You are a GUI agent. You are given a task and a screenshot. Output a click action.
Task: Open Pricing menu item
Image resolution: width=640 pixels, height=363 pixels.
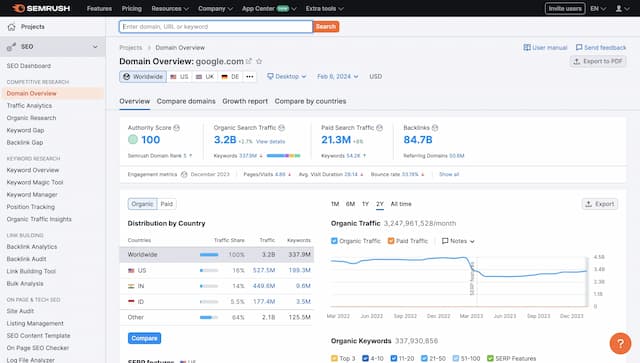click(x=131, y=8)
